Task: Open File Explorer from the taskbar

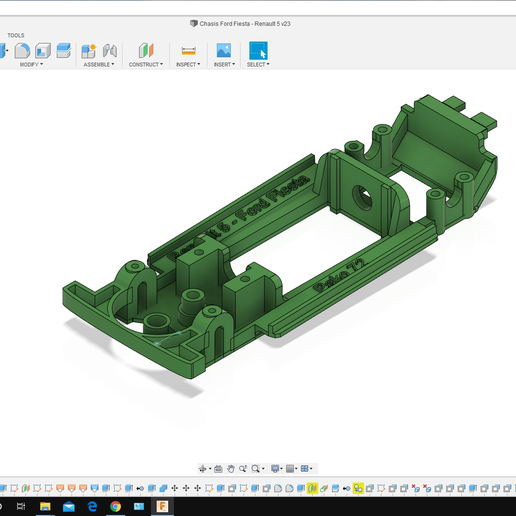Action: coord(45,507)
